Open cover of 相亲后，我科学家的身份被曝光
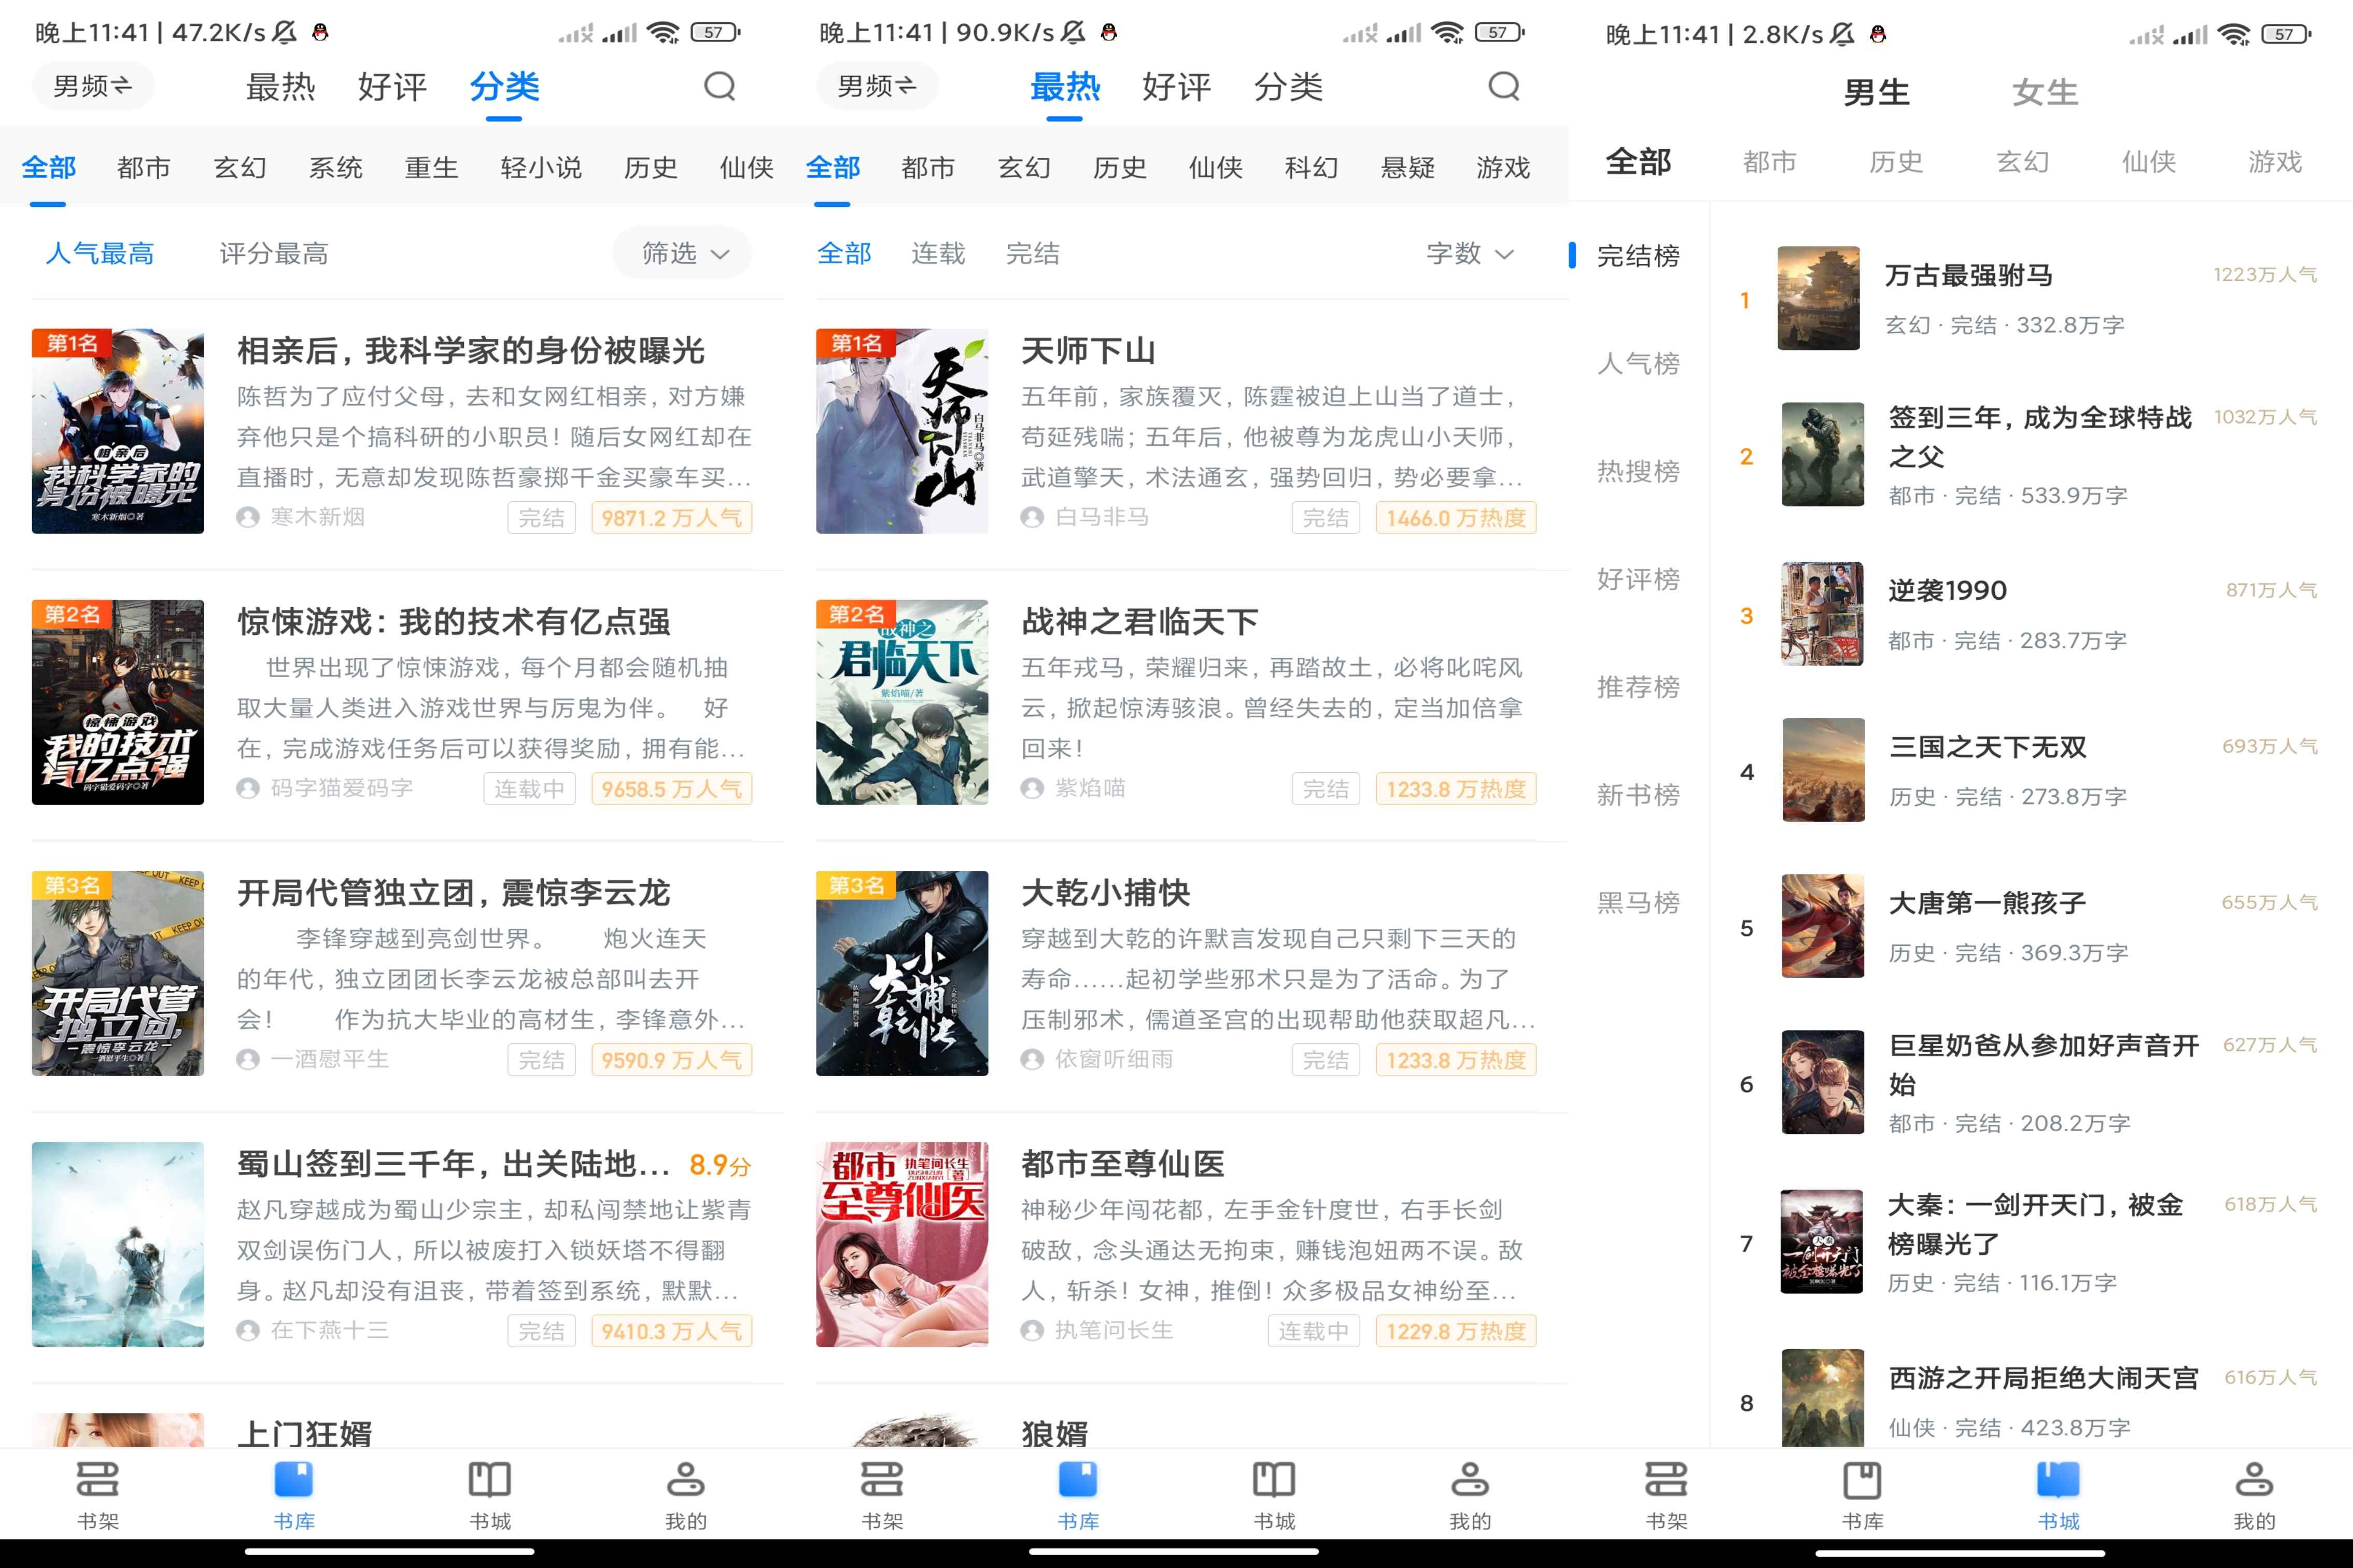 [118, 431]
